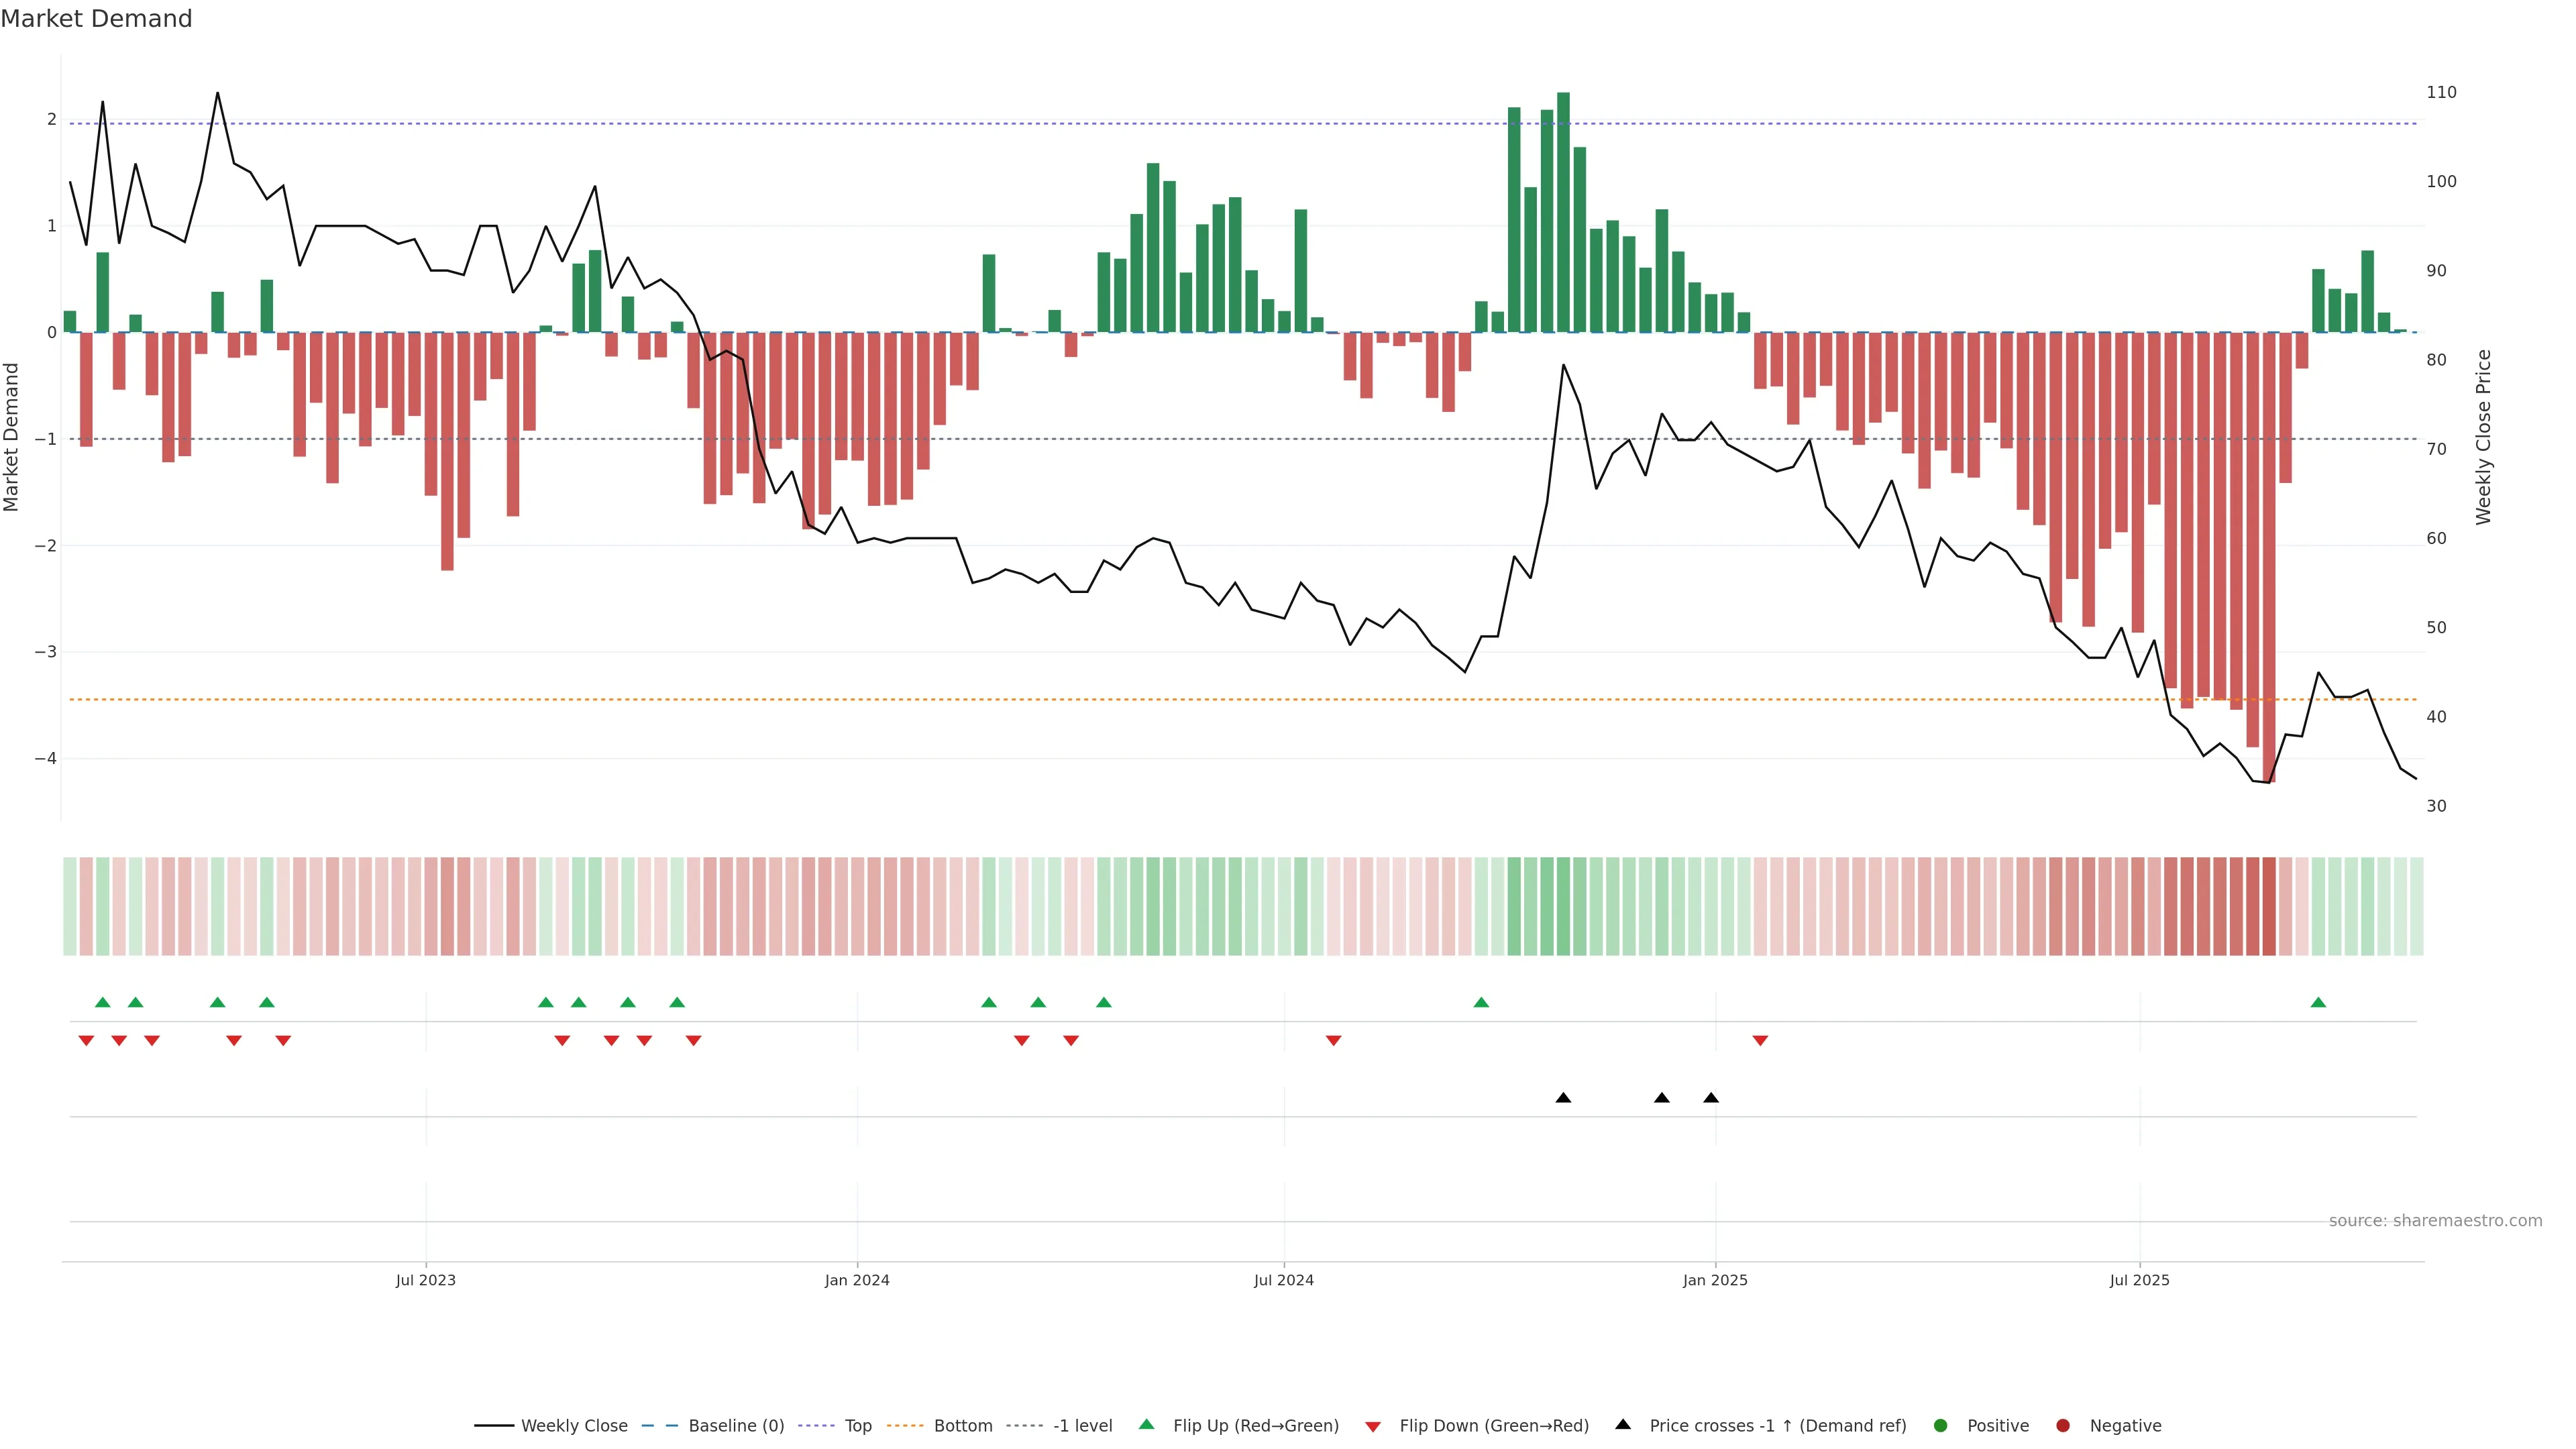Click Flip Up green triangle legend icon

click(x=1147, y=1425)
